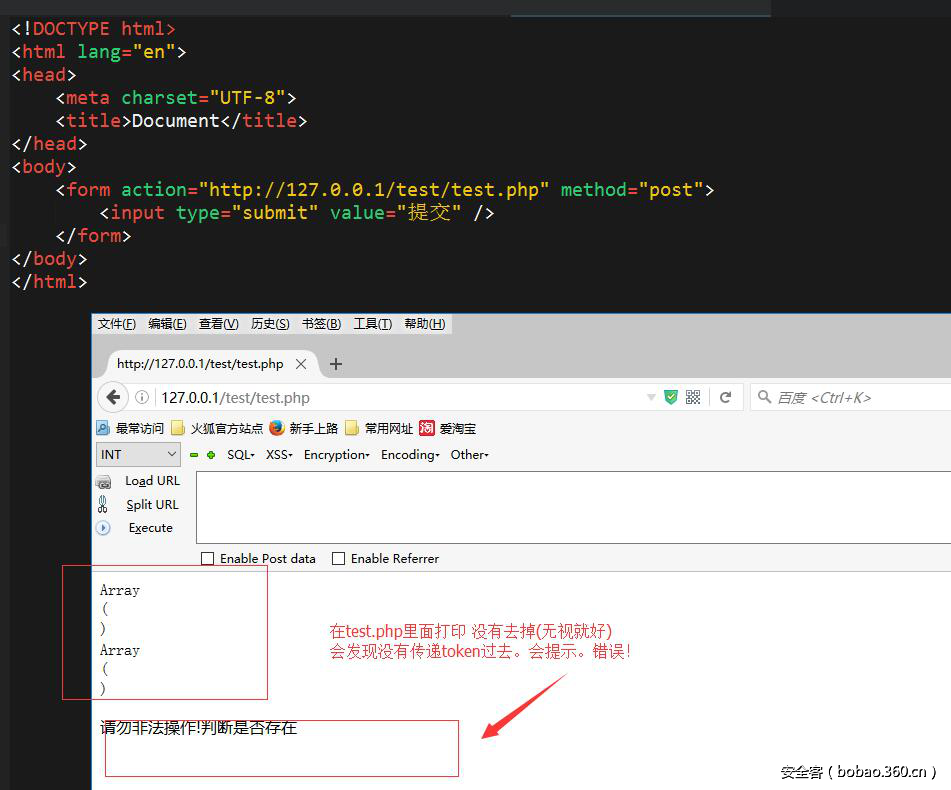Expand the Encryption dropdown menu

pyautogui.click(x=337, y=455)
